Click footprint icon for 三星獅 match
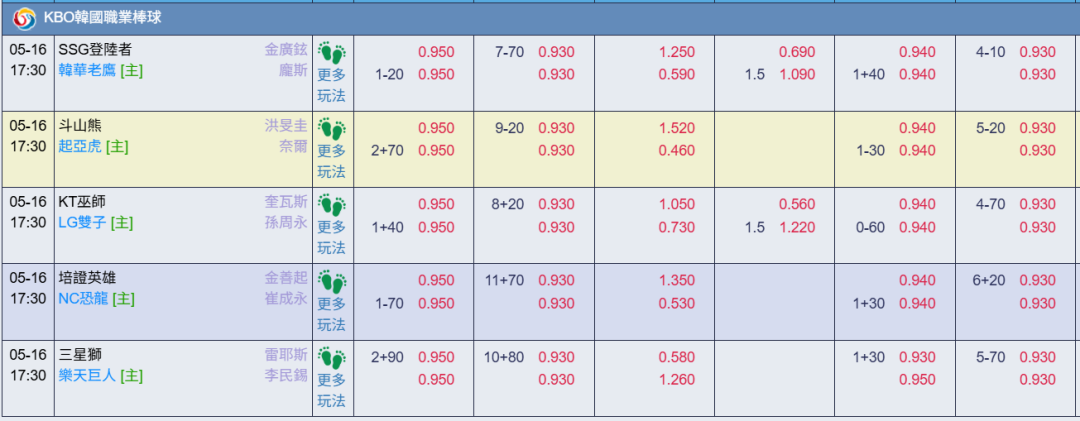The height and width of the screenshot is (421, 1080). [x=332, y=358]
